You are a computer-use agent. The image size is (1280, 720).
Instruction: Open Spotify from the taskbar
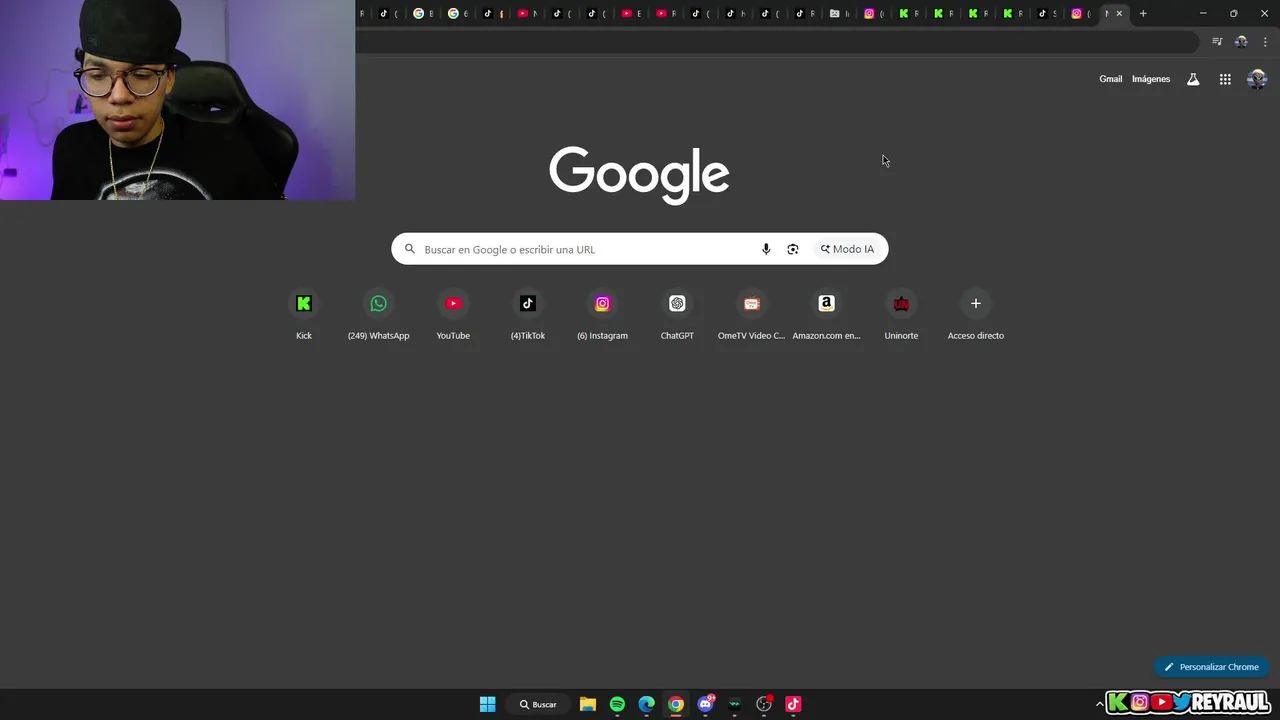coord(617,704)
